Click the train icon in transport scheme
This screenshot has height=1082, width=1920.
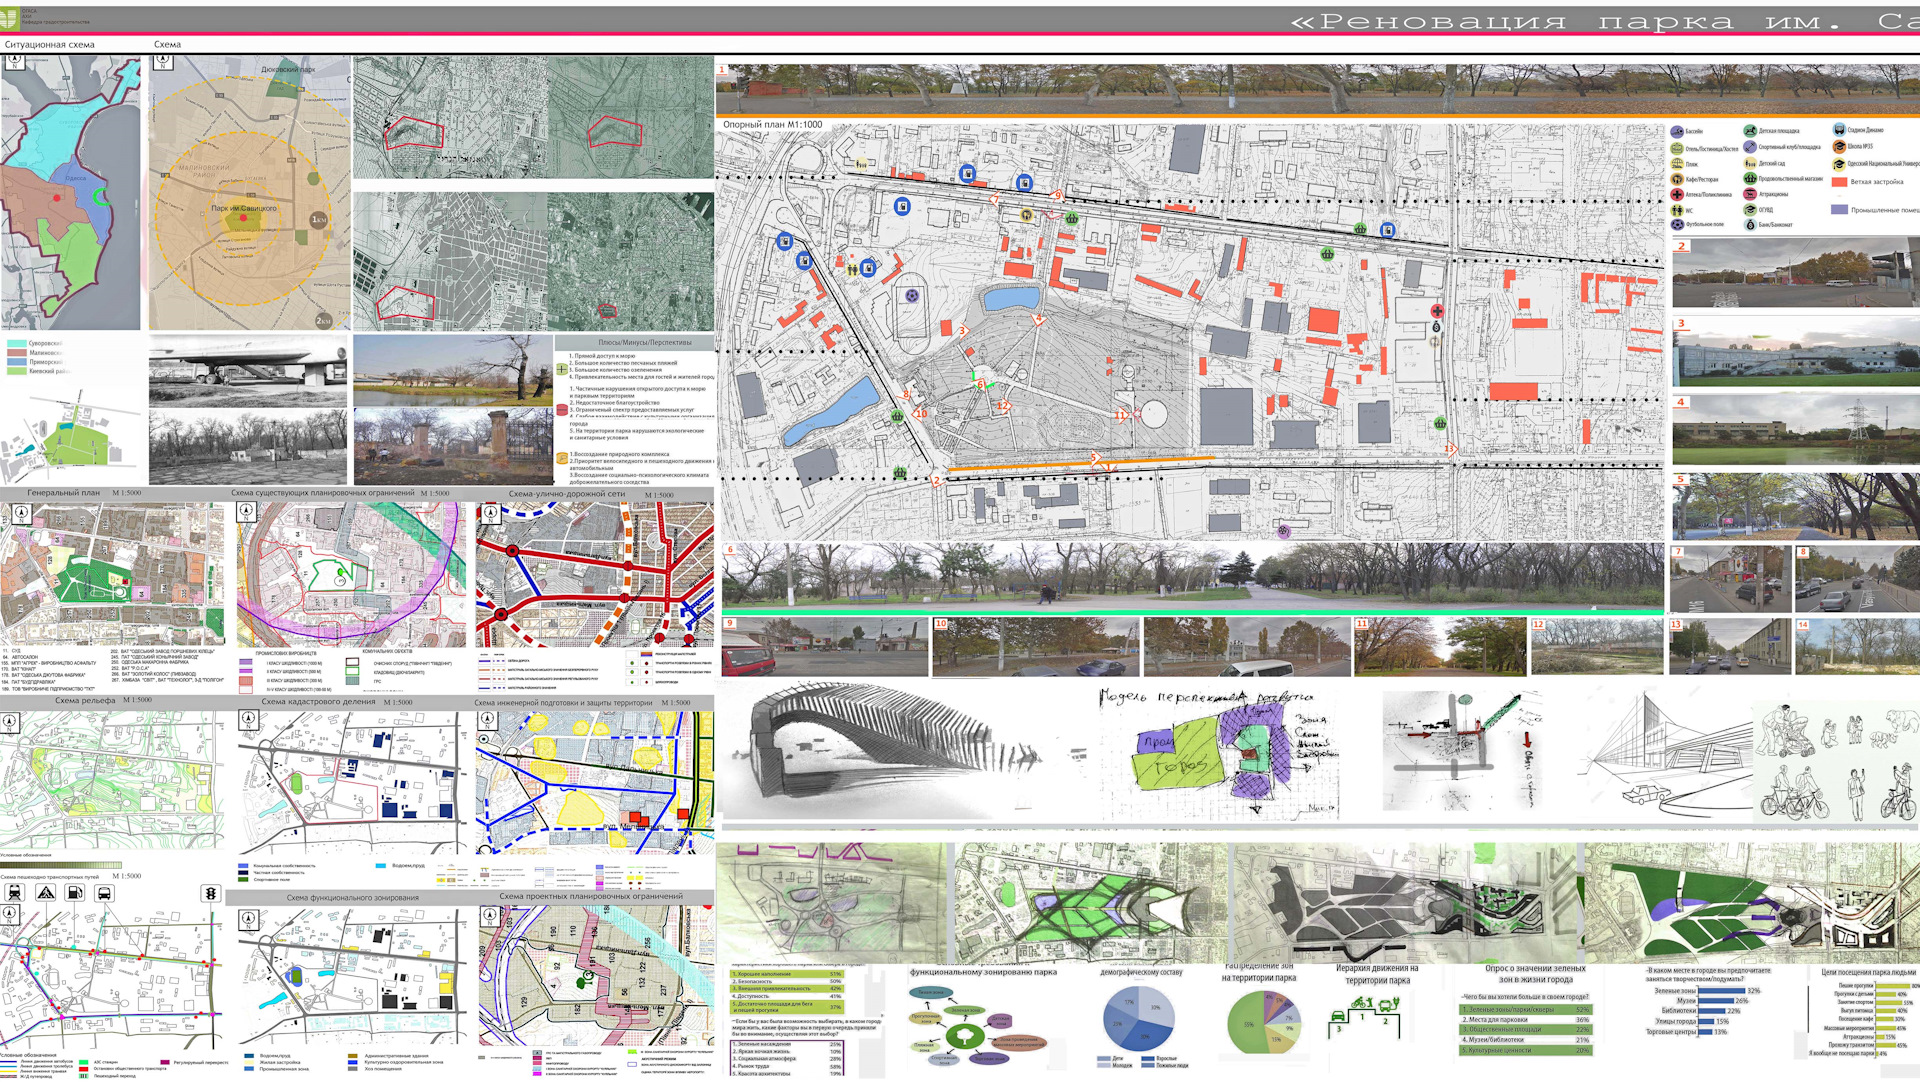coord(15,893)
